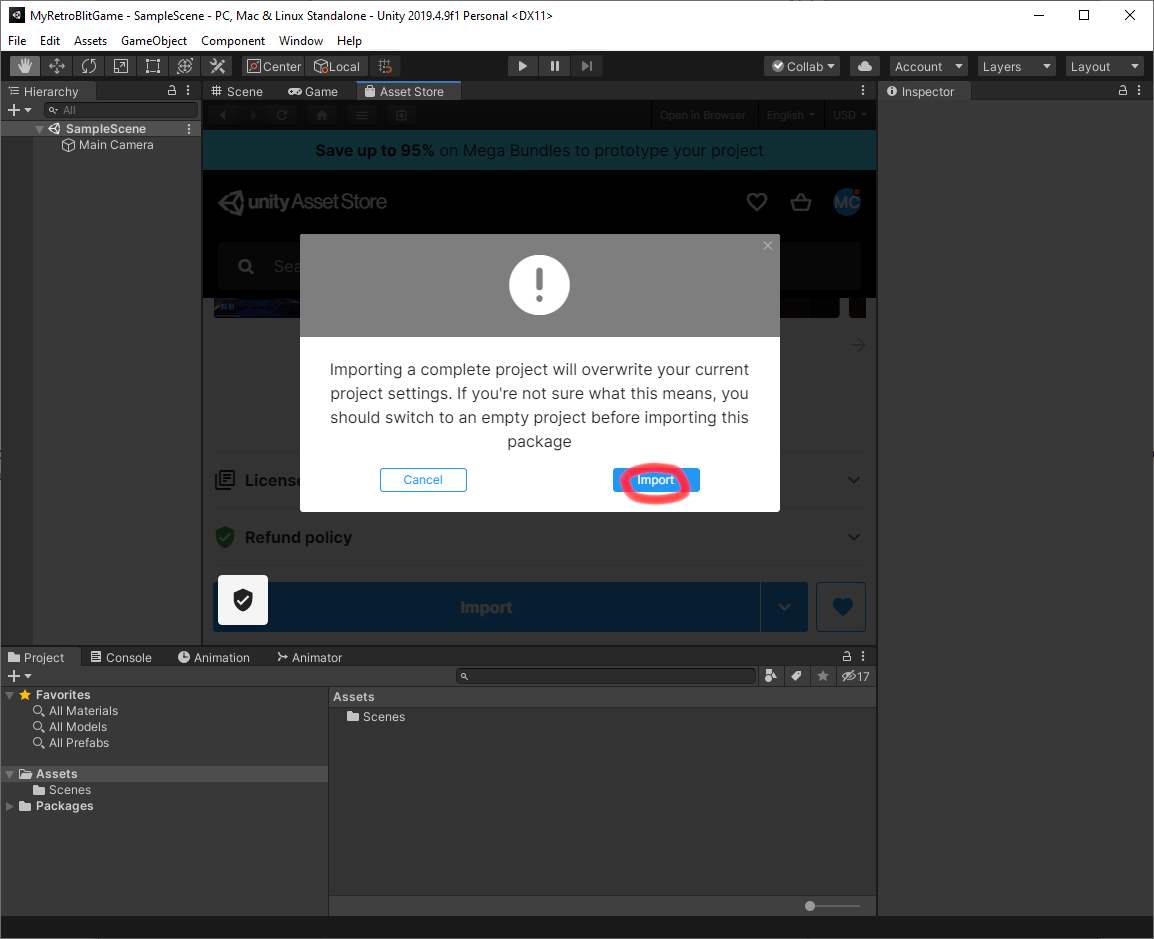This screenshot has height=939, width=1154.
Task: Switch to the Game tab
Action: [x=313, y=91]
